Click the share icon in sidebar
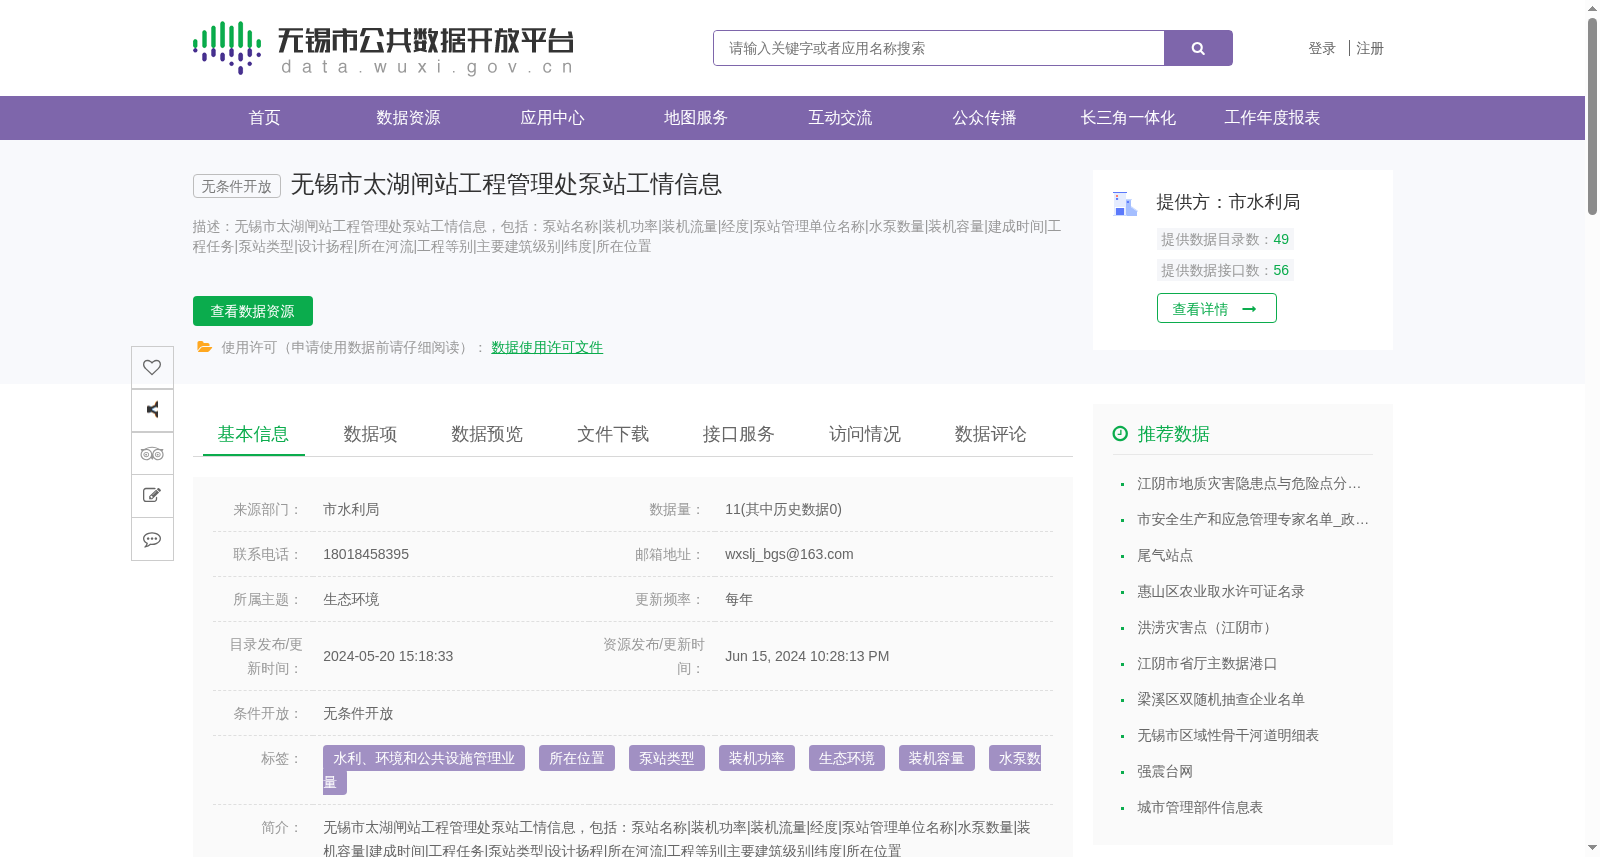The image size is (1600, 857). point(152,410)
